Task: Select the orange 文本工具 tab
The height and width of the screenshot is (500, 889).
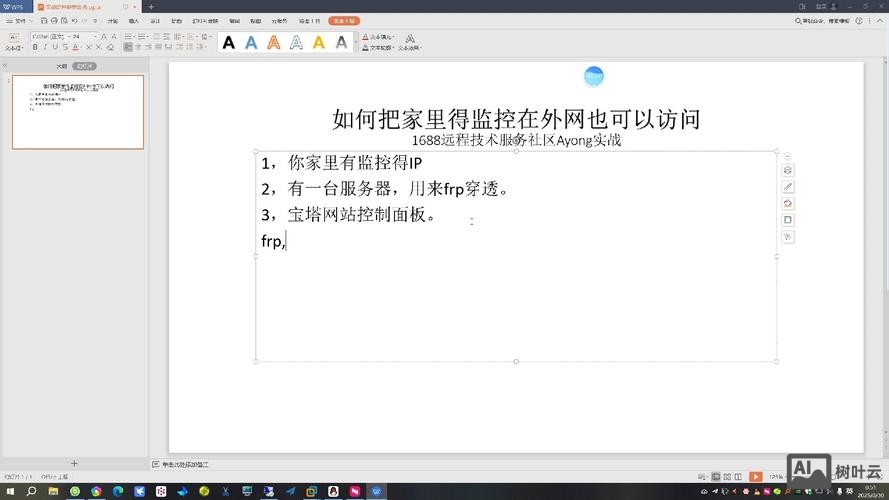Action: [344, 21]
